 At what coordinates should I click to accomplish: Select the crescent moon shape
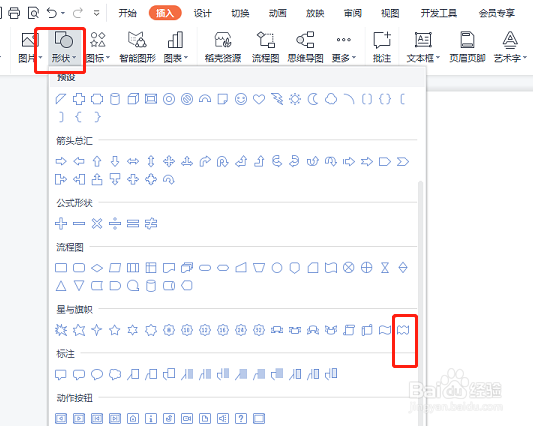point(313,99)
